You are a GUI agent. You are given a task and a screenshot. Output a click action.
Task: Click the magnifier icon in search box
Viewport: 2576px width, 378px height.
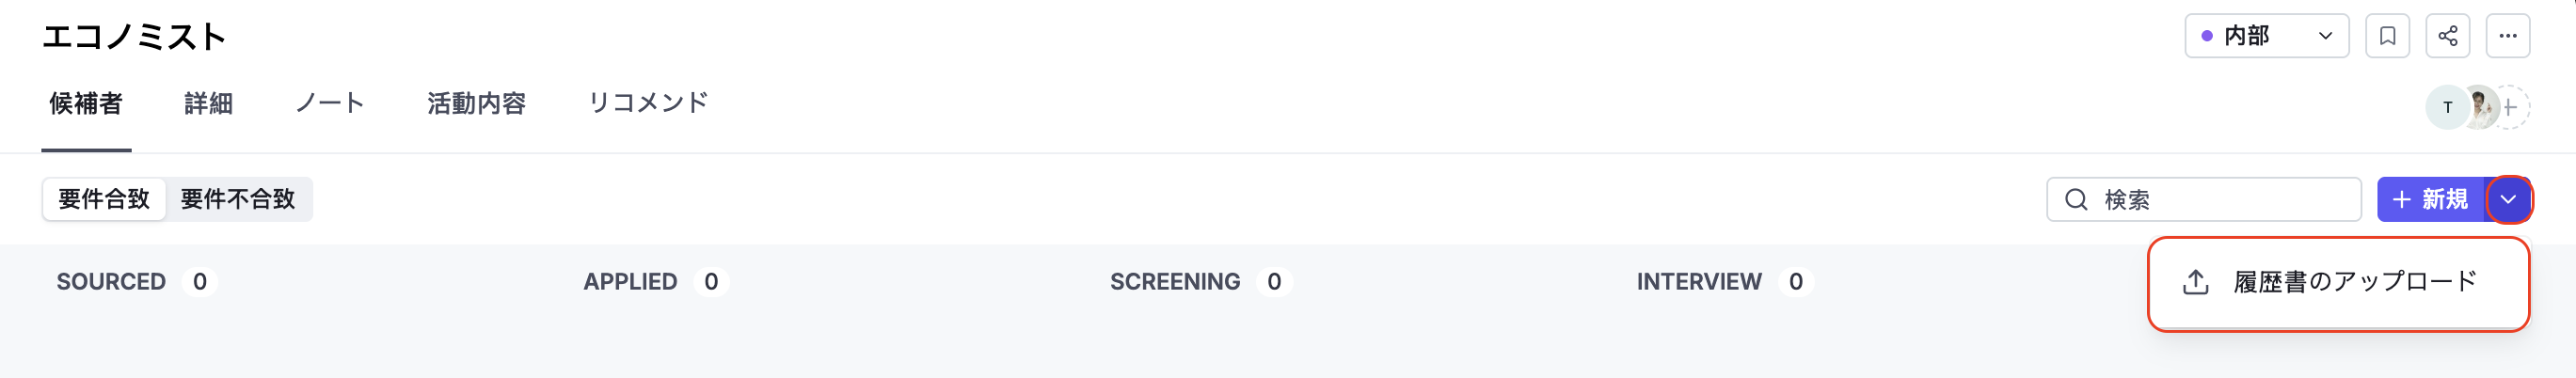point(2076,199)
